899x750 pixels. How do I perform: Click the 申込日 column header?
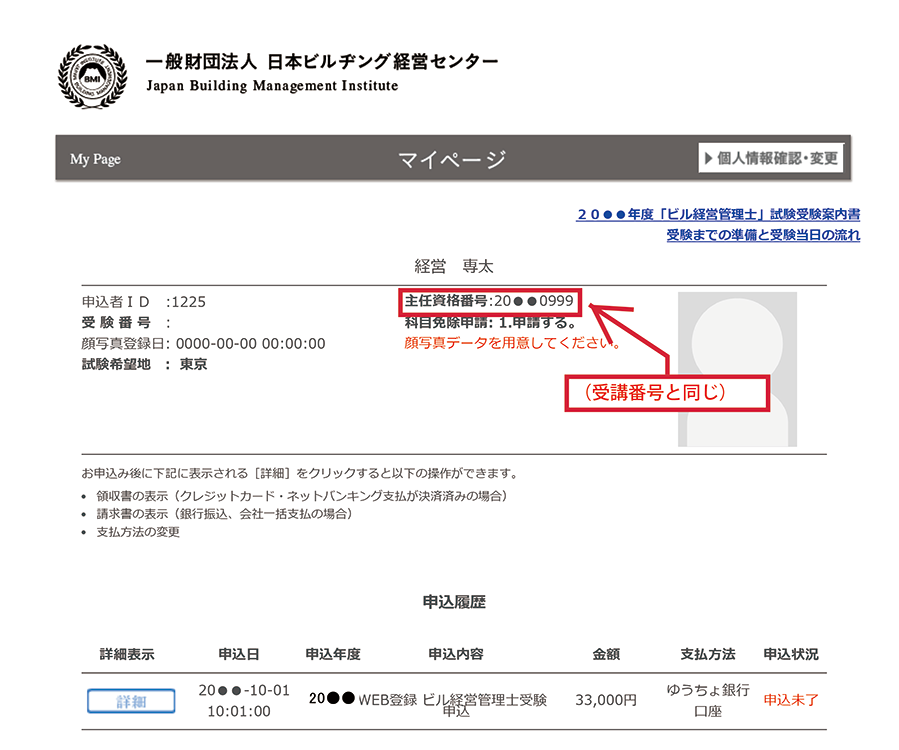[238, 654]
